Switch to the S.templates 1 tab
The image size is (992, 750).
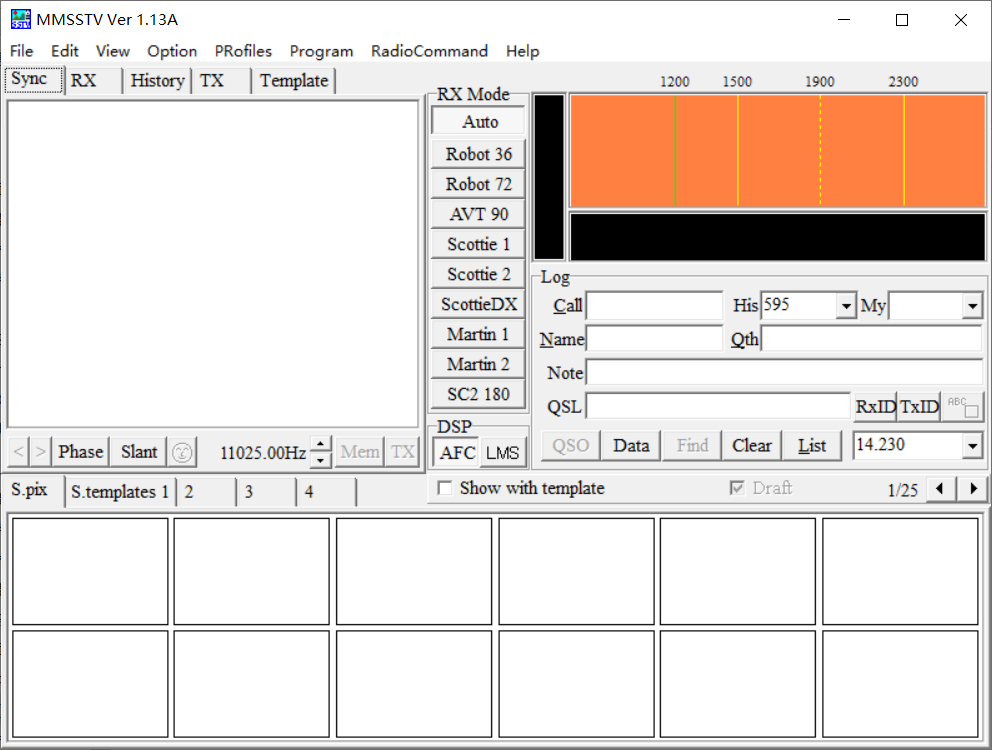[x=120, y=492]
